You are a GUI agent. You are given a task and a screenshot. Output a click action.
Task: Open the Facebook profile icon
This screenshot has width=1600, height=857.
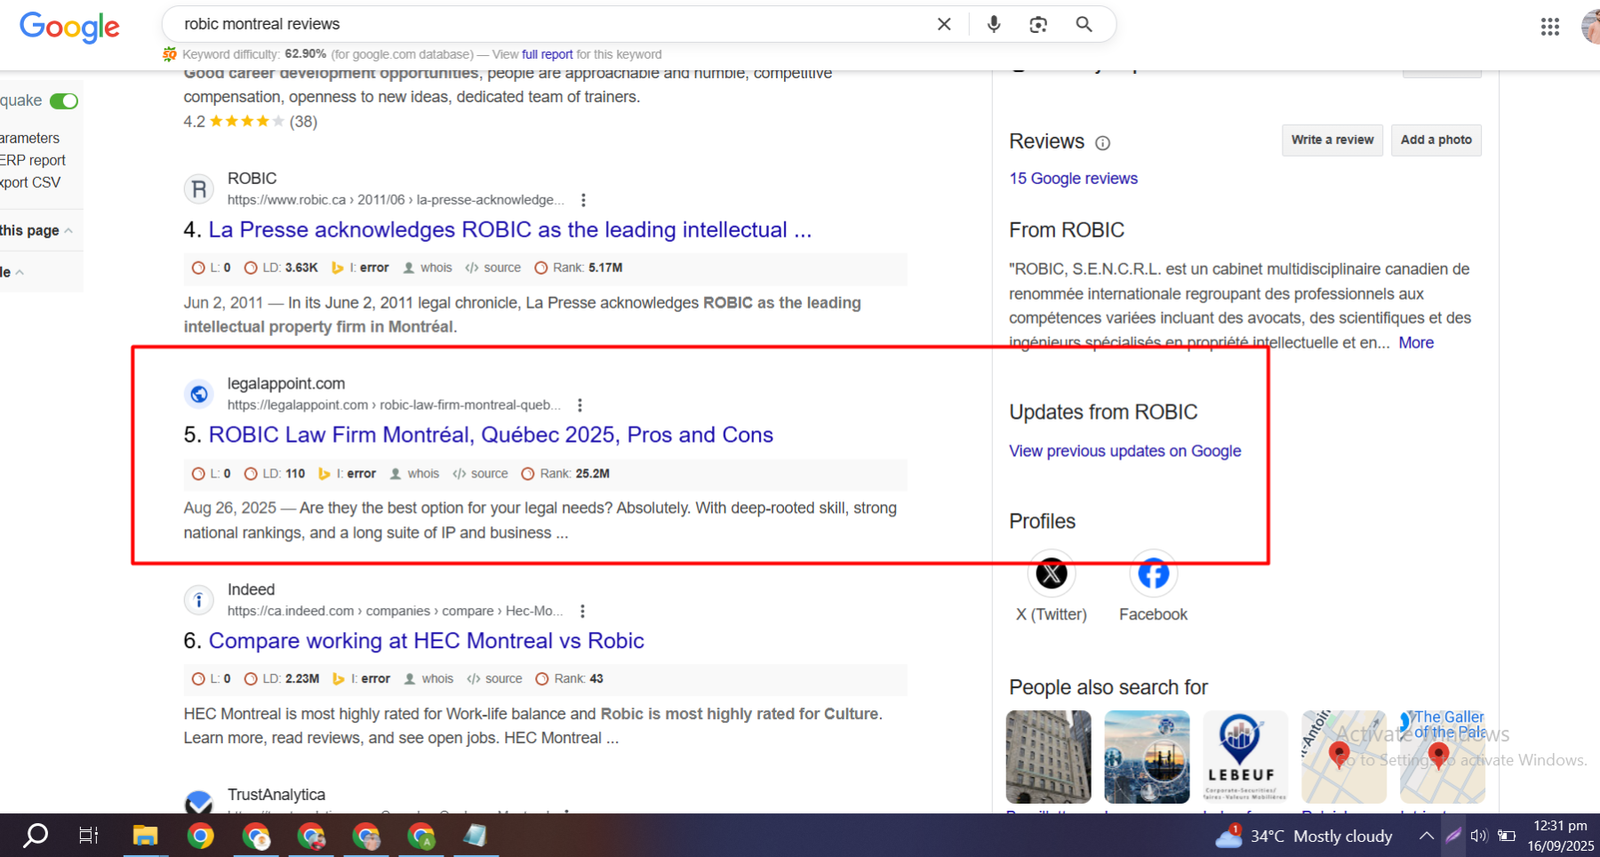click(1153, 574)
